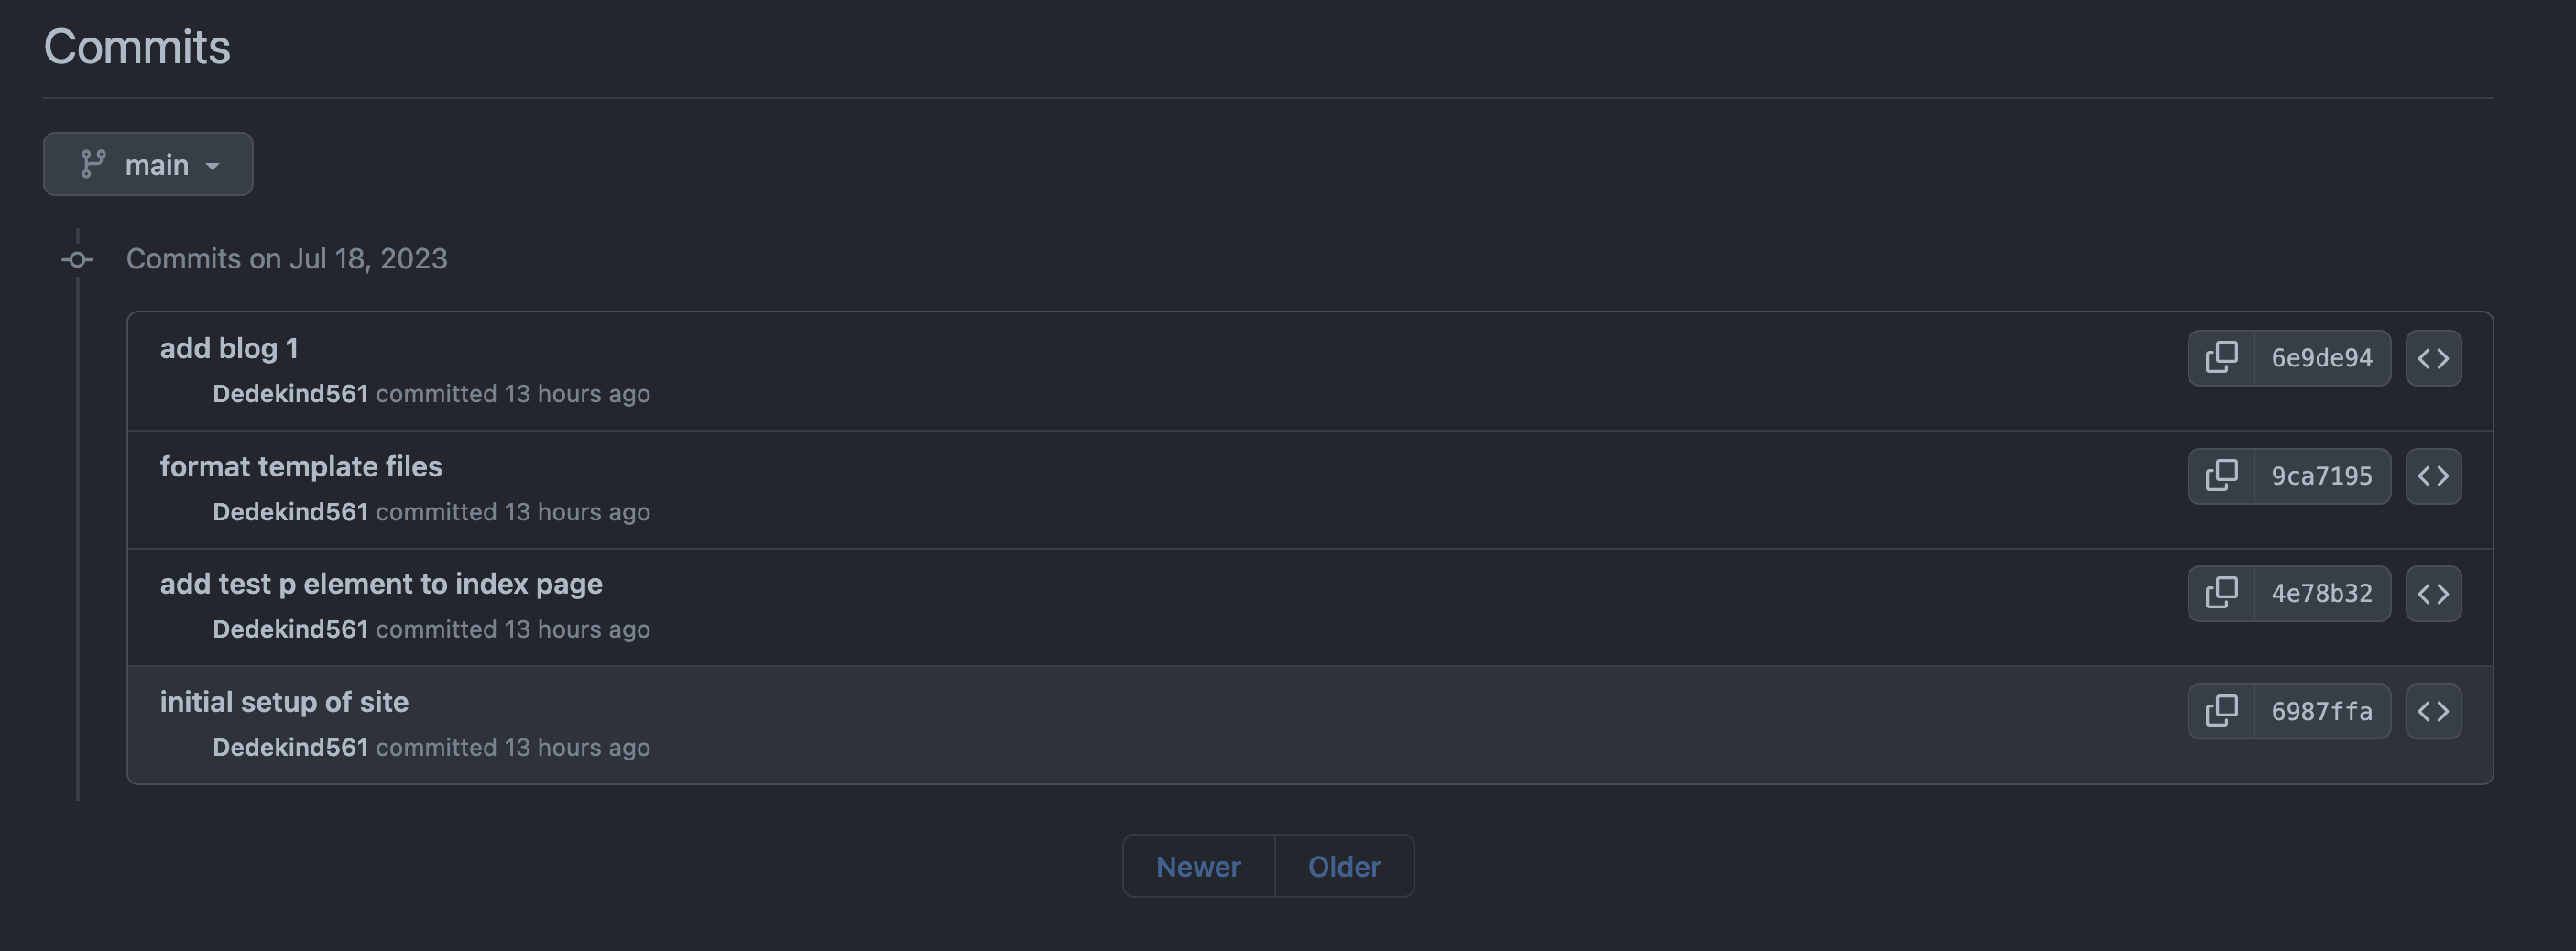Expand the branch dropdown chevron
The image size is (2576, 951).
[212, 166]
